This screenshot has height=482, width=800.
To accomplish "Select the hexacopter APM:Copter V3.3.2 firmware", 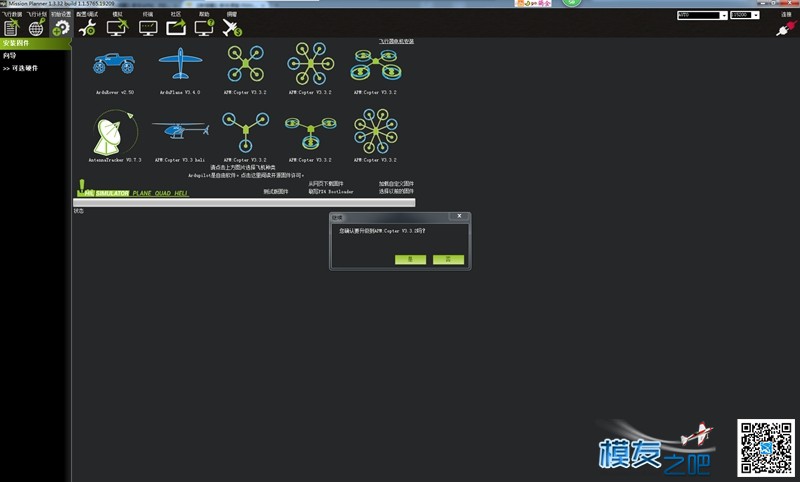I will point(311,63).
